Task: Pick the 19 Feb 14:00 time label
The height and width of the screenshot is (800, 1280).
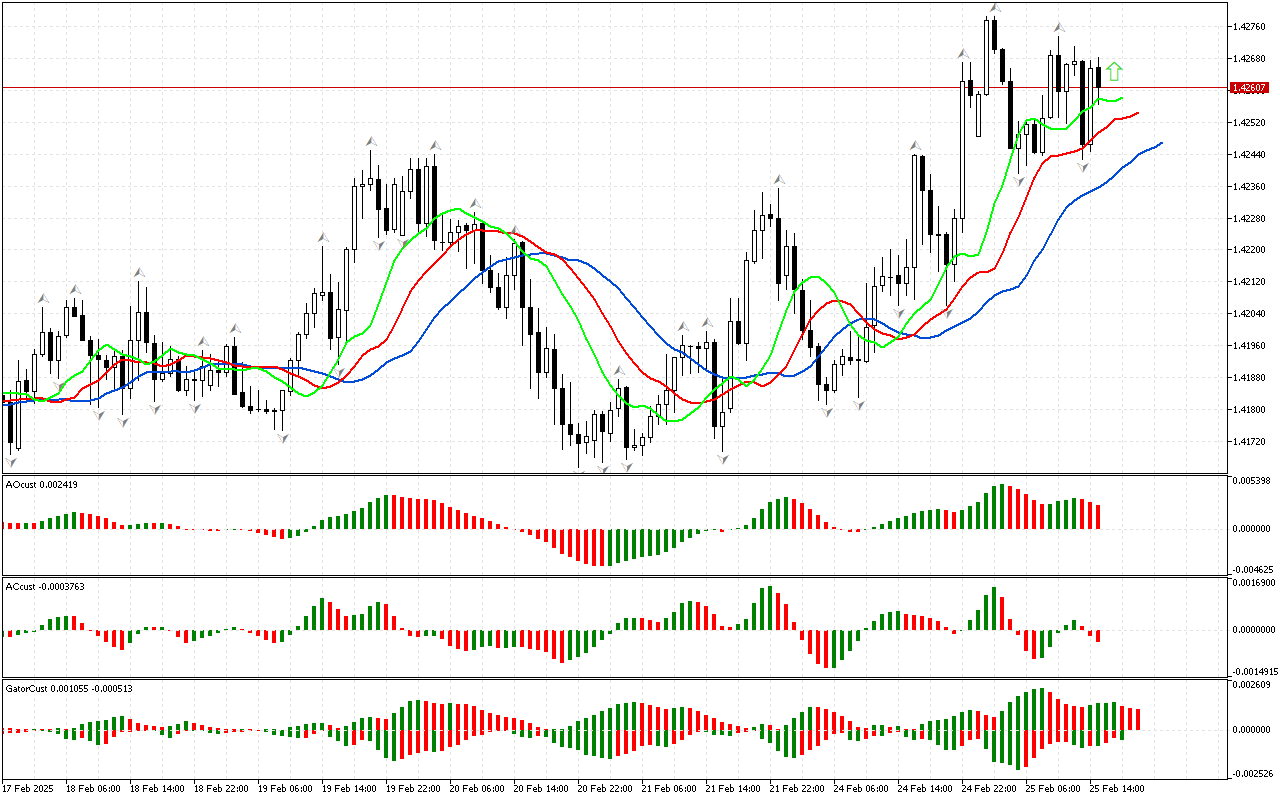Action: click(349, 789)
